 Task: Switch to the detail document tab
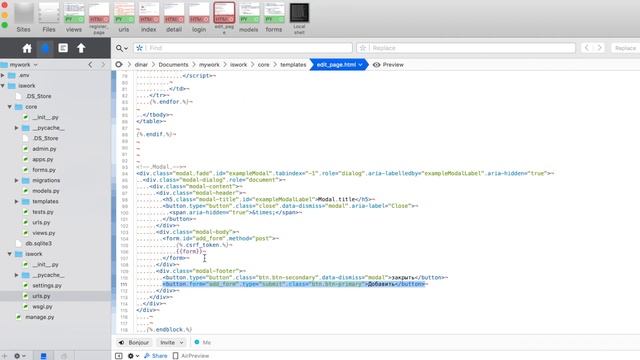(174, 18)
